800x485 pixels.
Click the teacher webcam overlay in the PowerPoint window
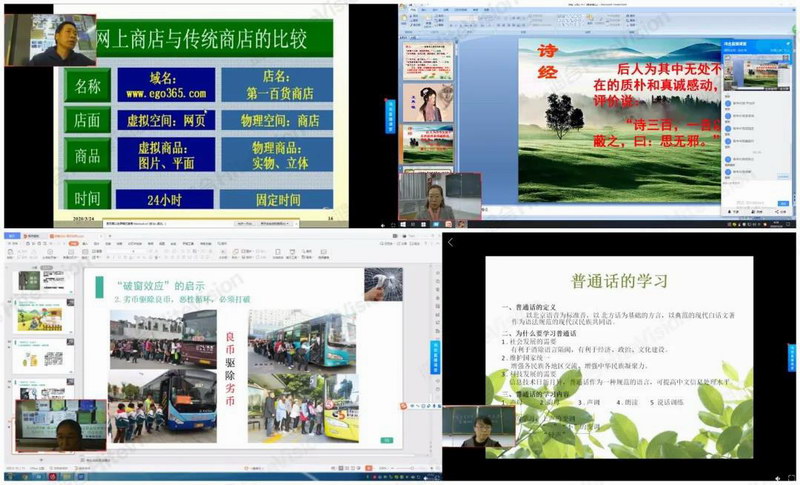pos(439,197)
